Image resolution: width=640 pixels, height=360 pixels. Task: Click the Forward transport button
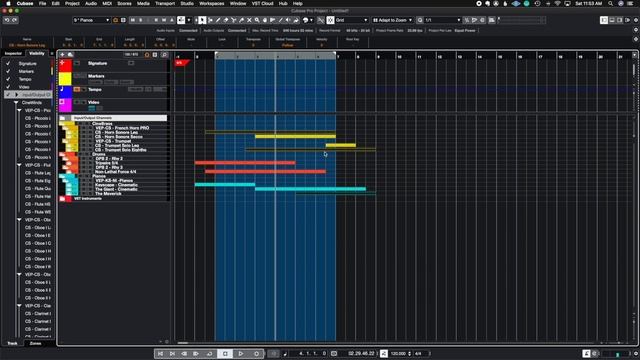tap(196, 353)
